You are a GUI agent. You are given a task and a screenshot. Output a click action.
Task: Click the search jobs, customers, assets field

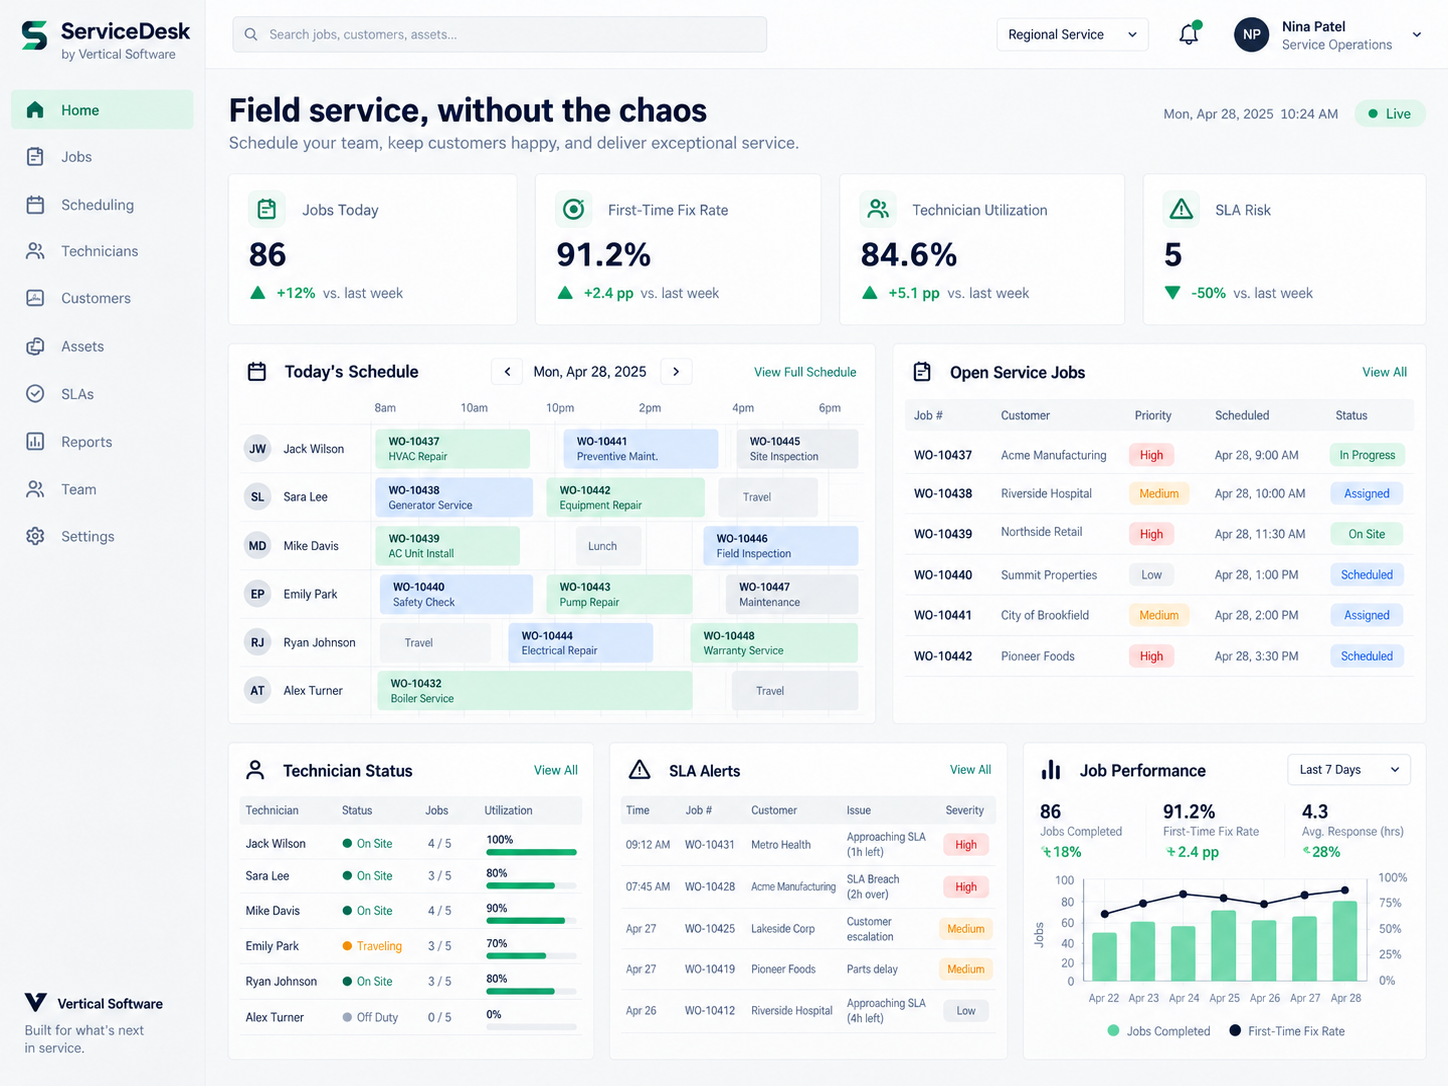tap(500, 34)
